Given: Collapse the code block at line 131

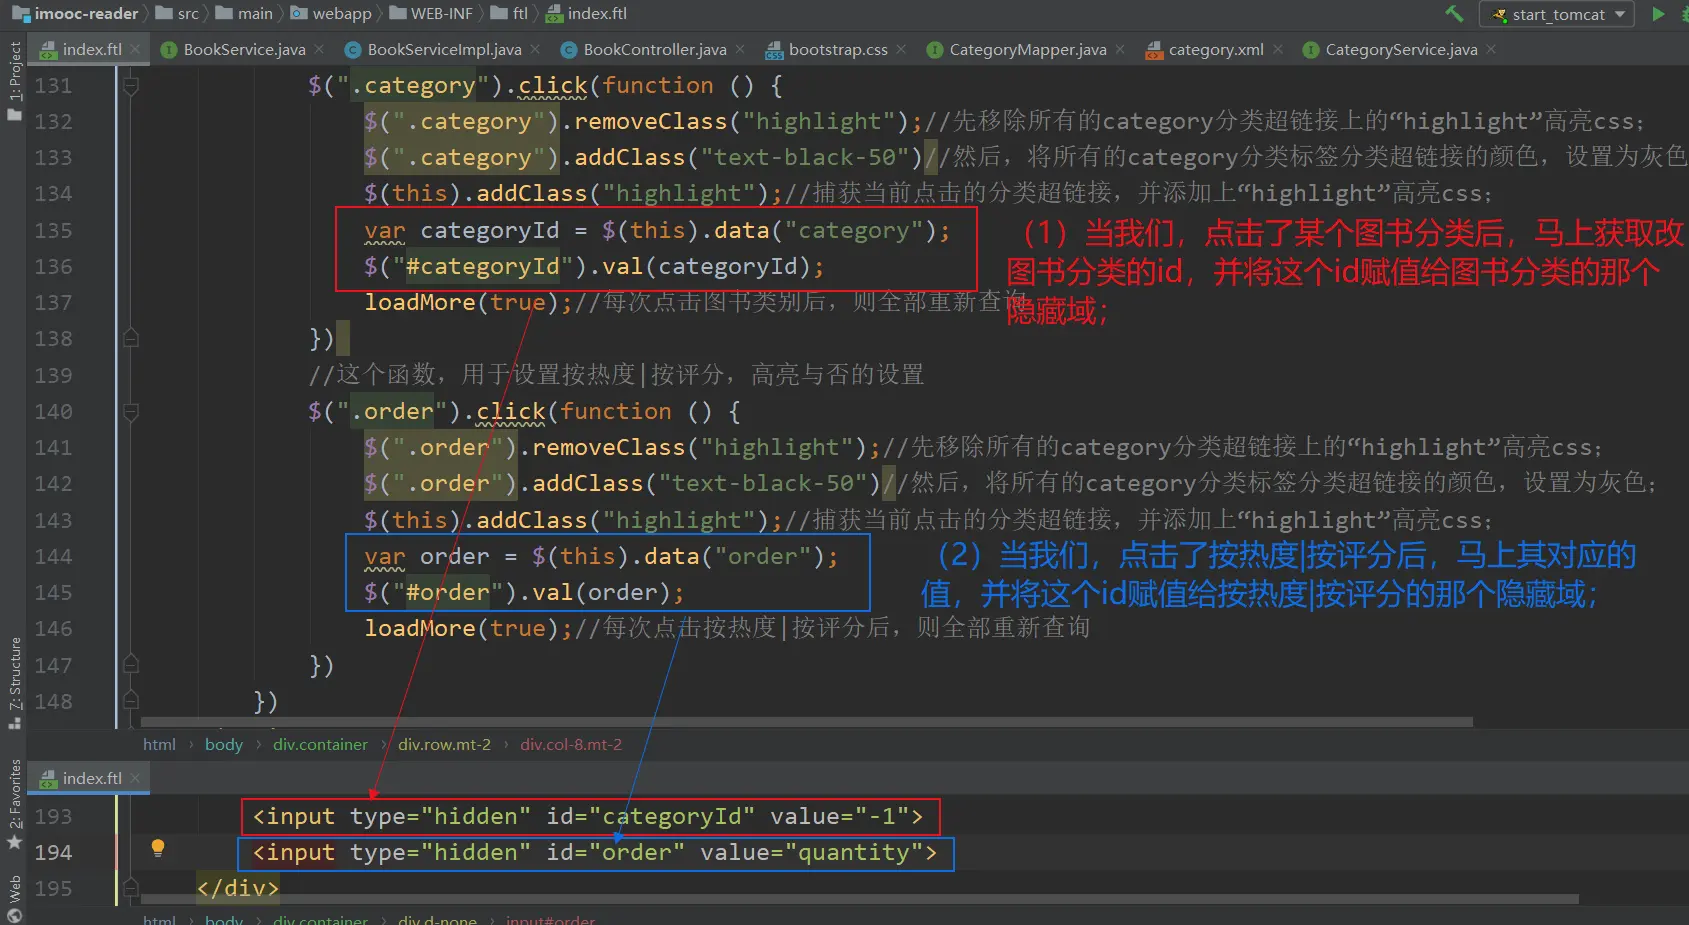Looking at the screenshot, I should pos(130,86).
